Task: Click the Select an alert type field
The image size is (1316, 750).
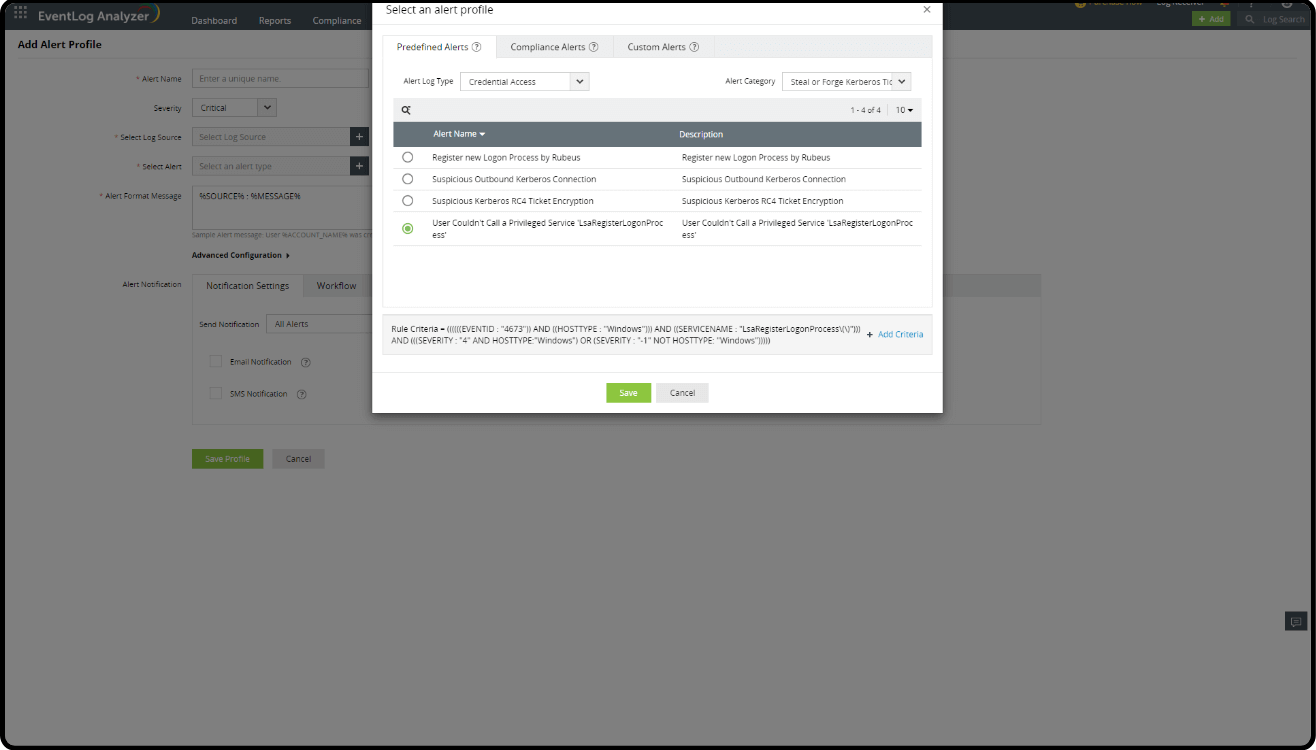Action: [x=271, y=166]
